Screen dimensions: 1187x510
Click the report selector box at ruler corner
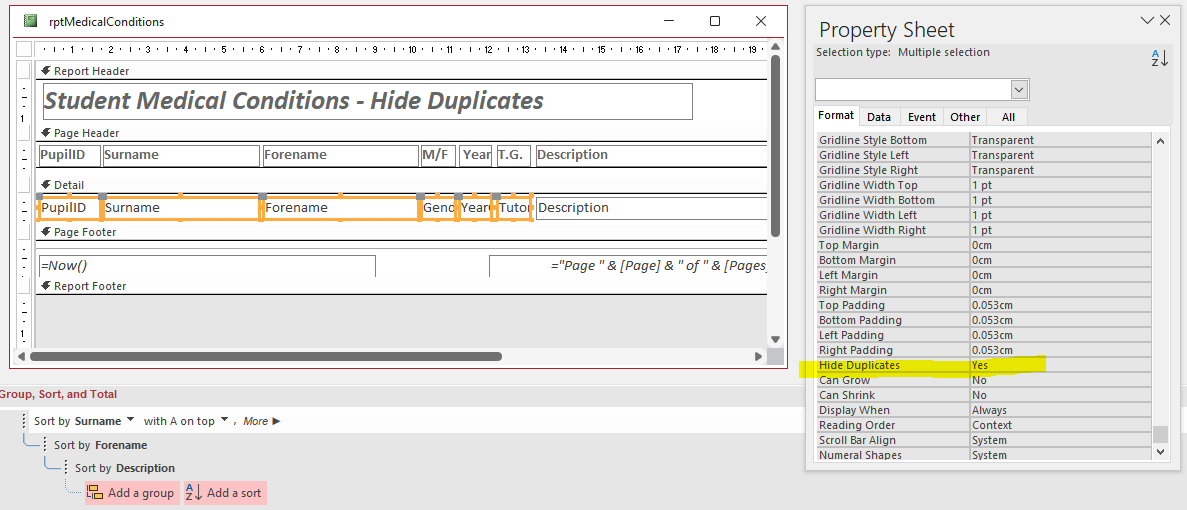(x=24, y=49)
